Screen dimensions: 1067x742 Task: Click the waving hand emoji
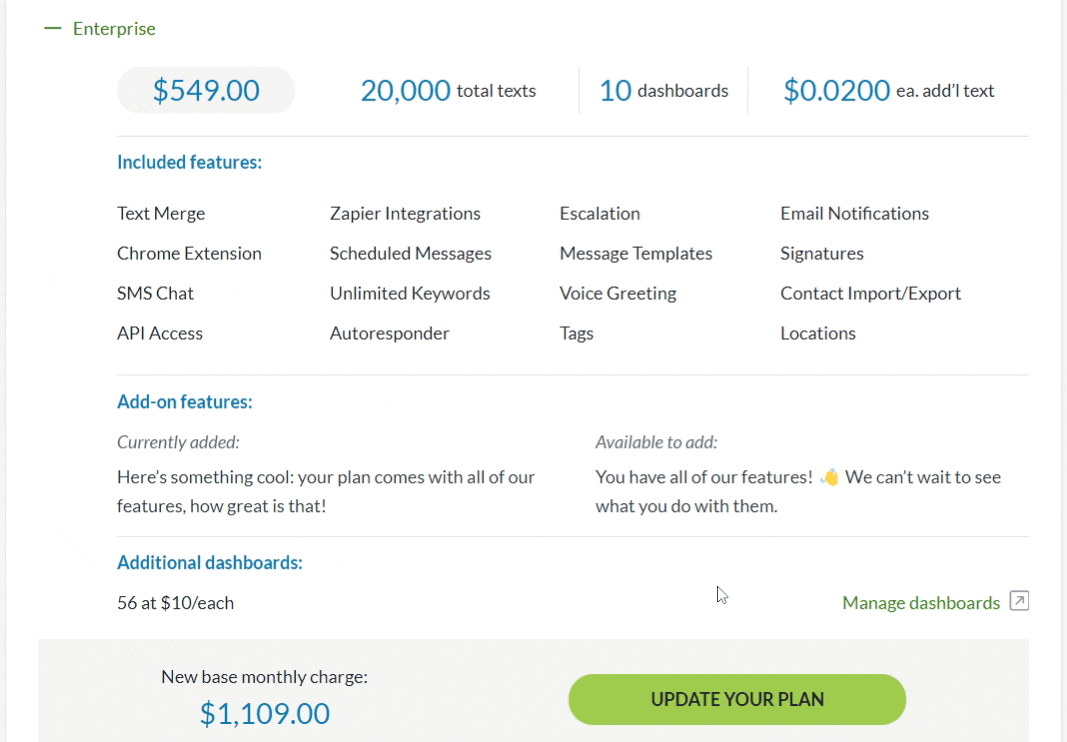pyautogui.click(x=829, y=478)
